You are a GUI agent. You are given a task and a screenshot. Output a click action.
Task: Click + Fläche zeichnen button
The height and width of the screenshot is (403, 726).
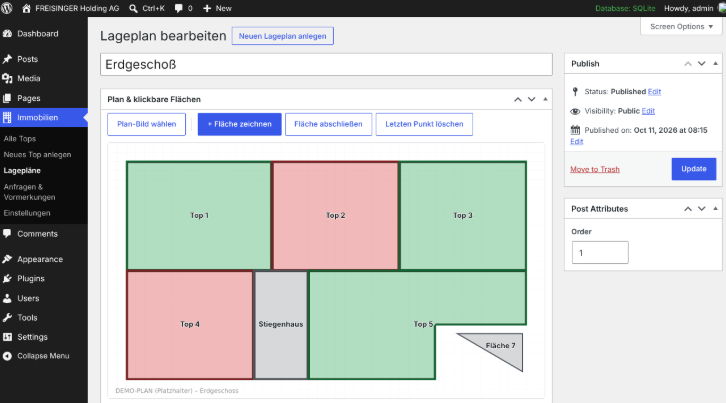tap(239, 124)
